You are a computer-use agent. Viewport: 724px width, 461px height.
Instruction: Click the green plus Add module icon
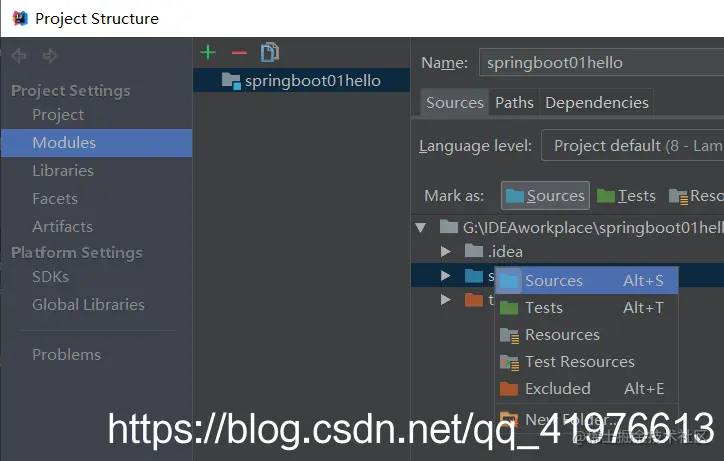[x=208, y=52]
